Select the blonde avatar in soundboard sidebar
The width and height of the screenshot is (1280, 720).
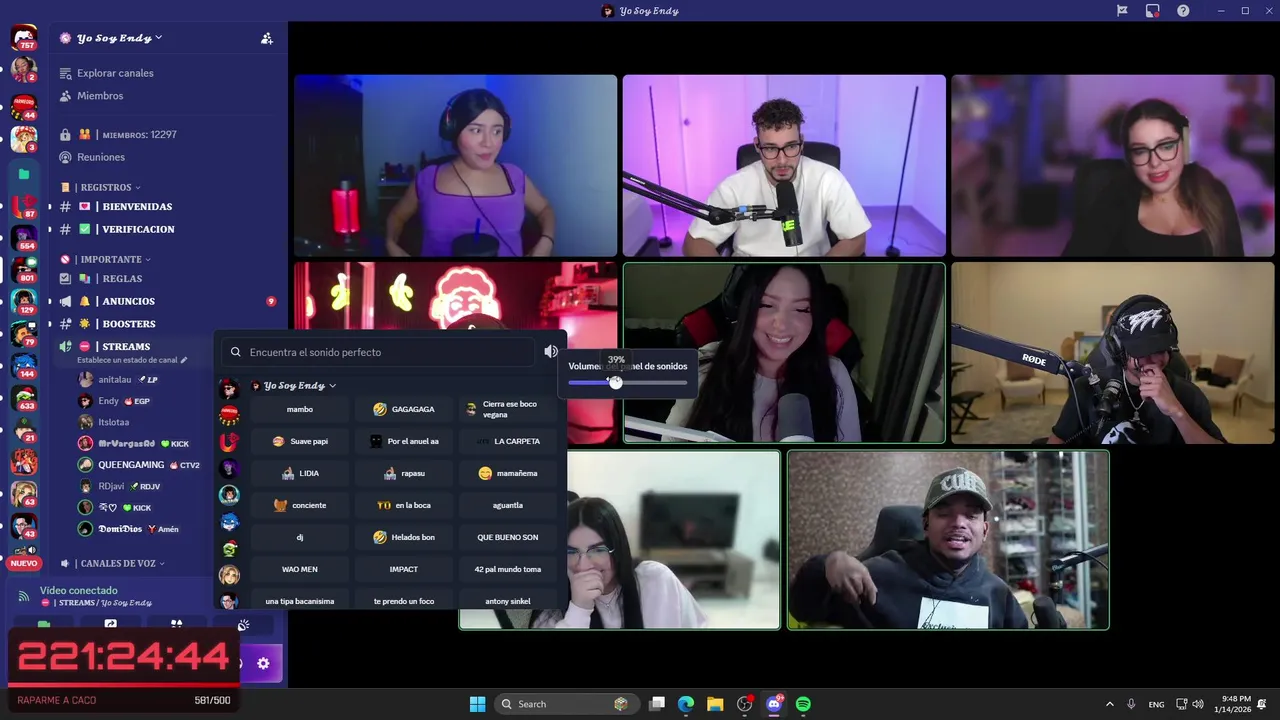click(229, 575)
